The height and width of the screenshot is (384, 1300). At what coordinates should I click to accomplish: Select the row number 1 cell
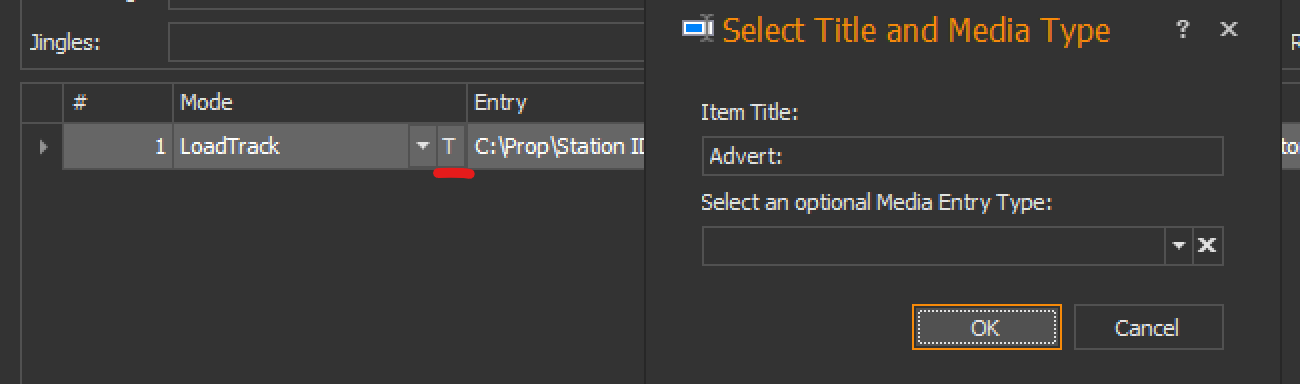pos(118,147)
